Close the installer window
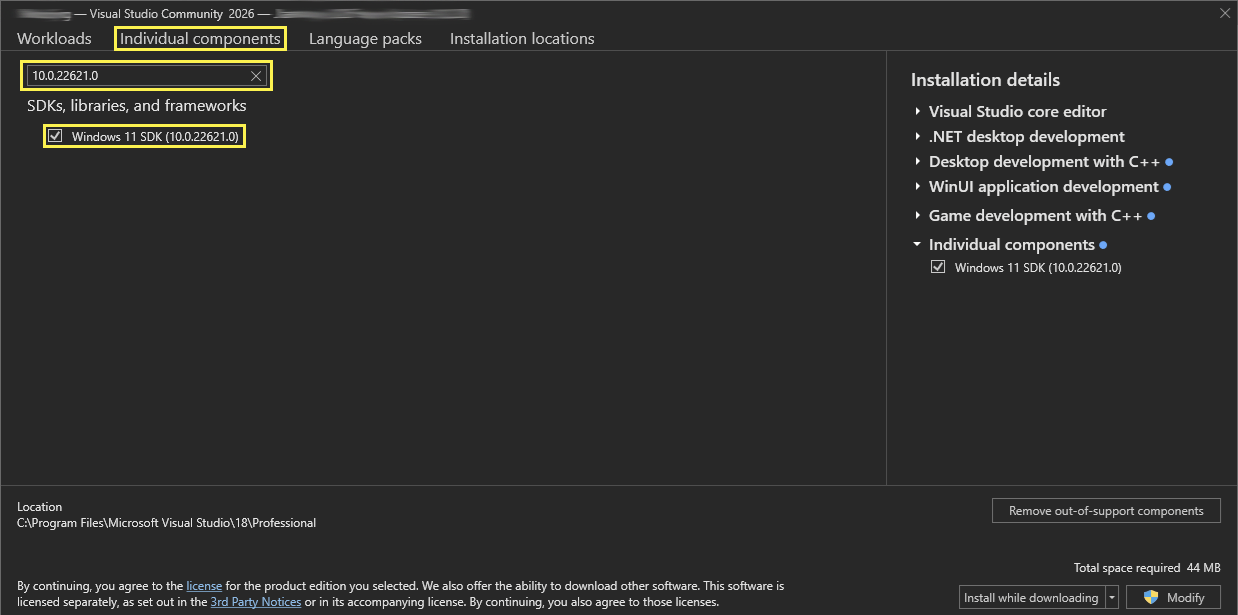Screen dimensions: 1238x615 (1224, 13)
